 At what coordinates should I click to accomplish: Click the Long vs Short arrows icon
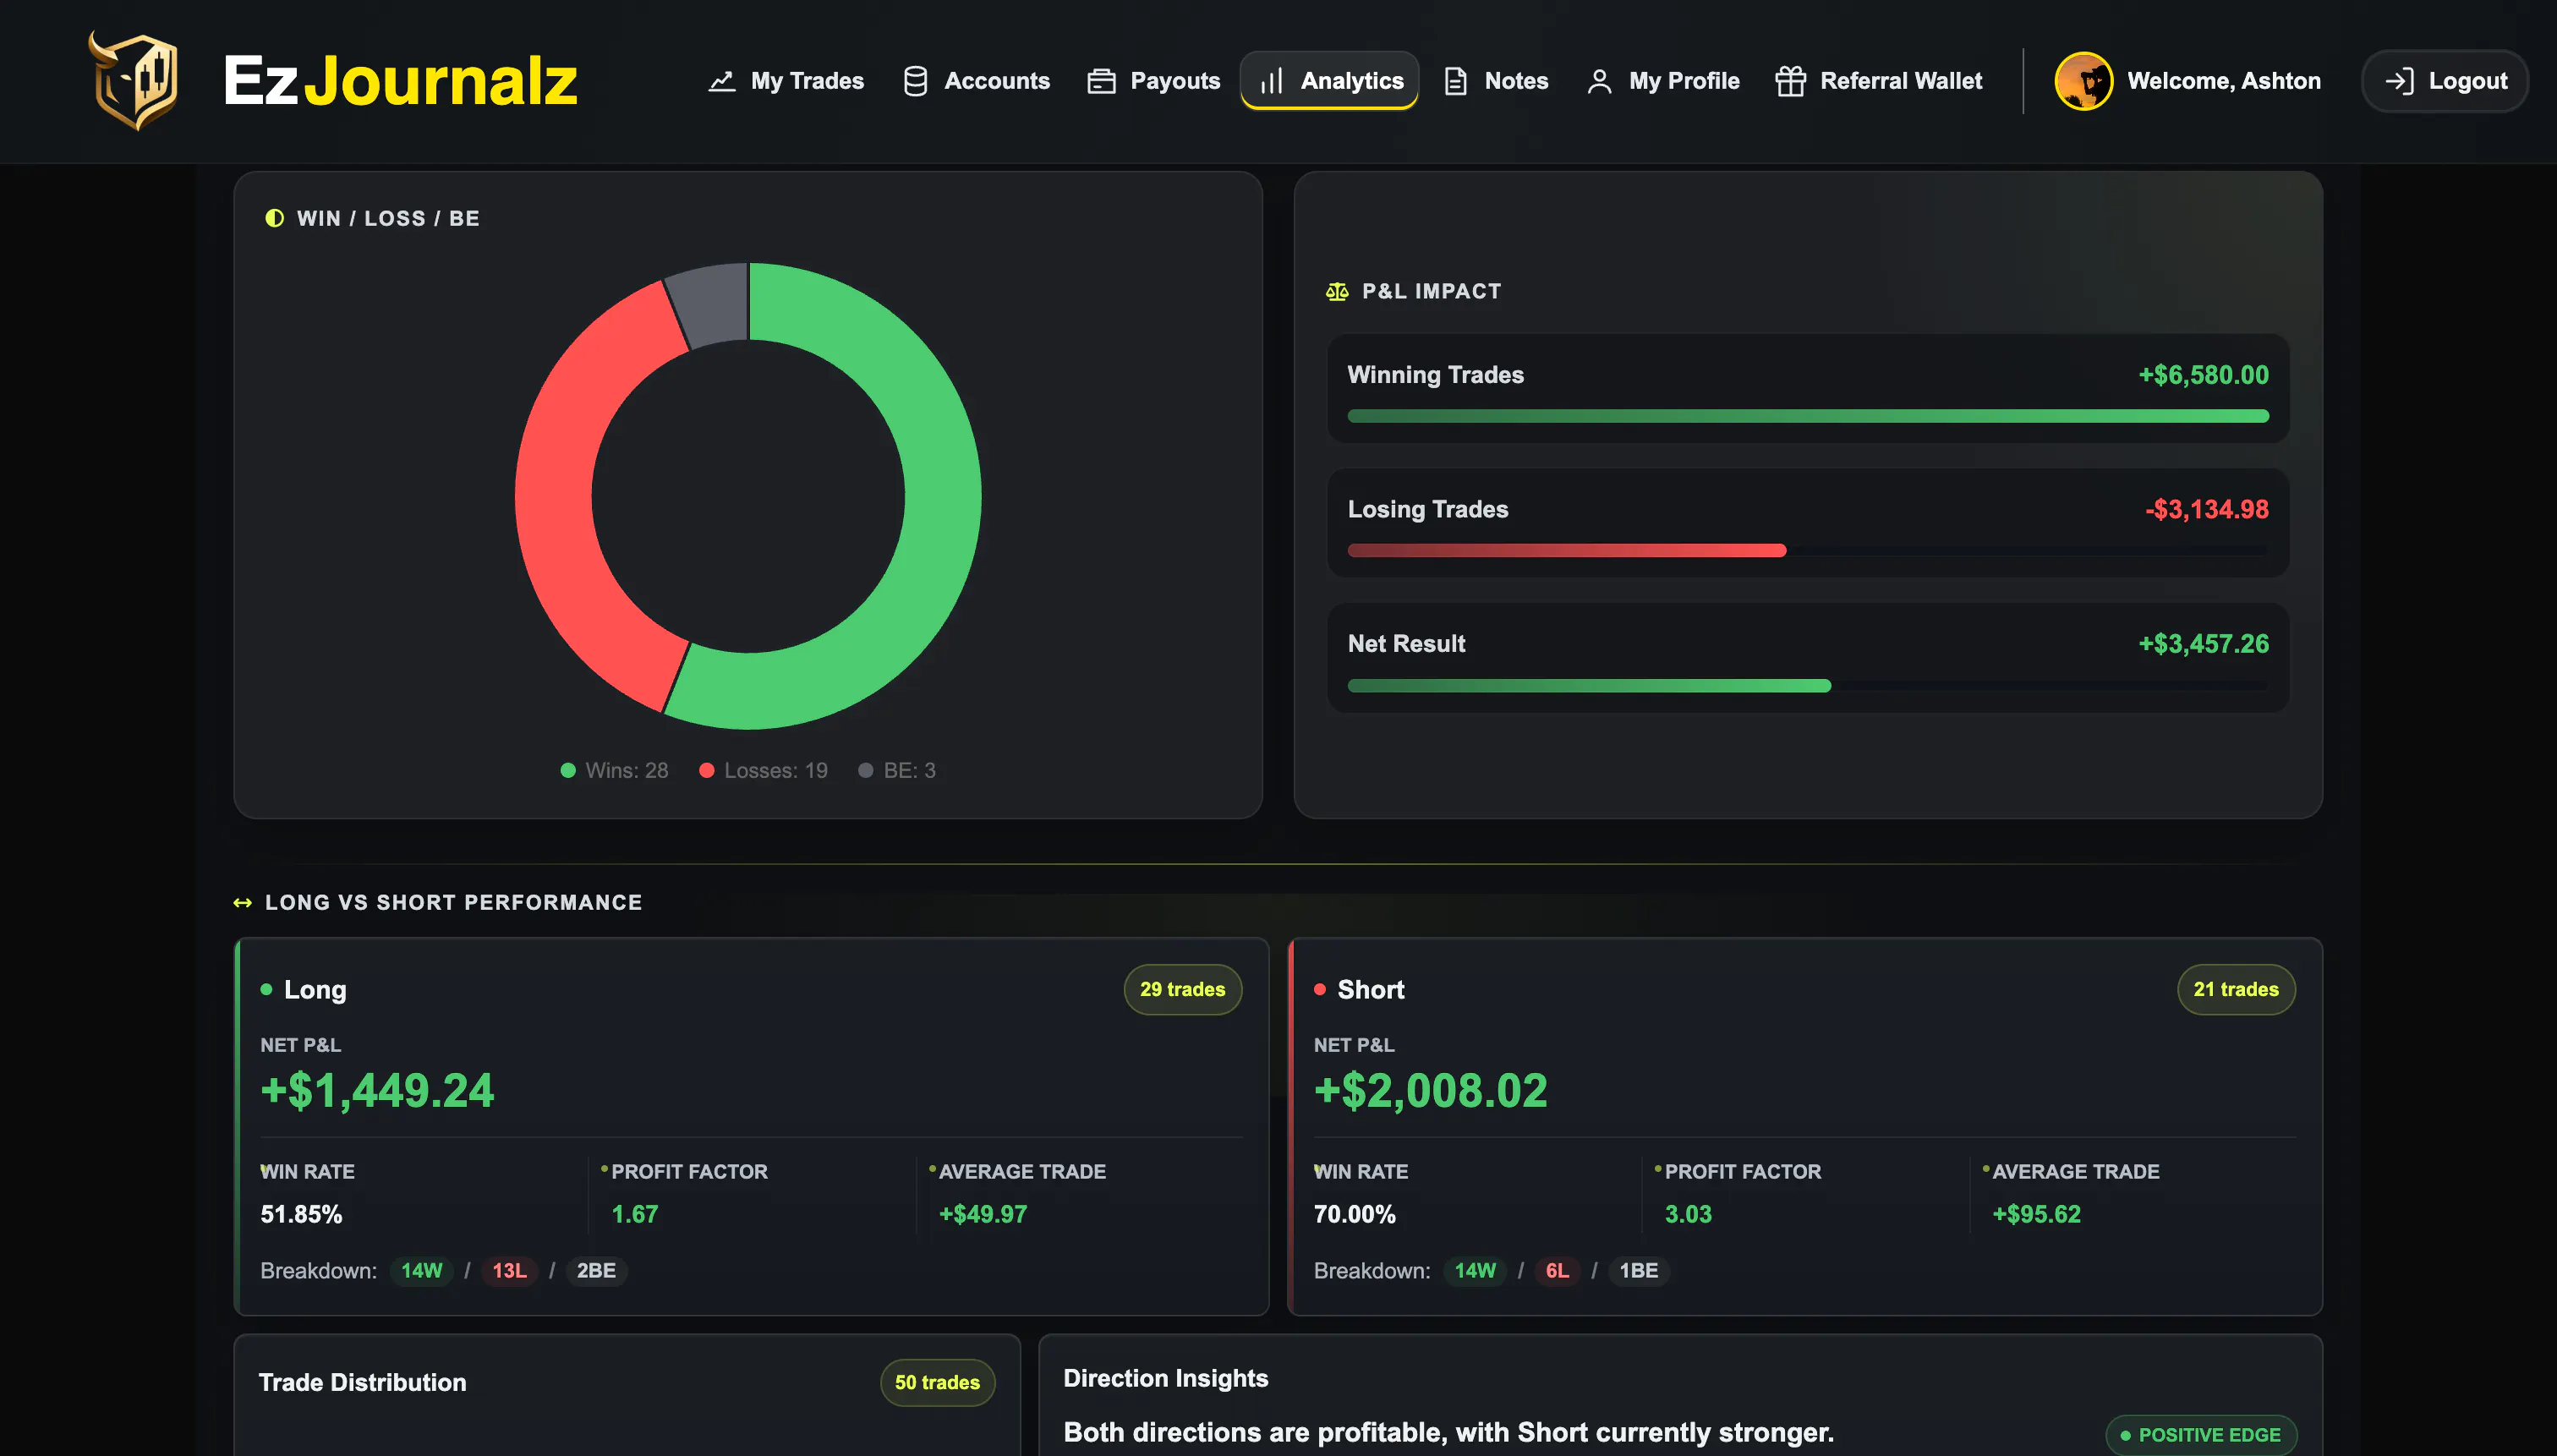click(x=242, y=903)
